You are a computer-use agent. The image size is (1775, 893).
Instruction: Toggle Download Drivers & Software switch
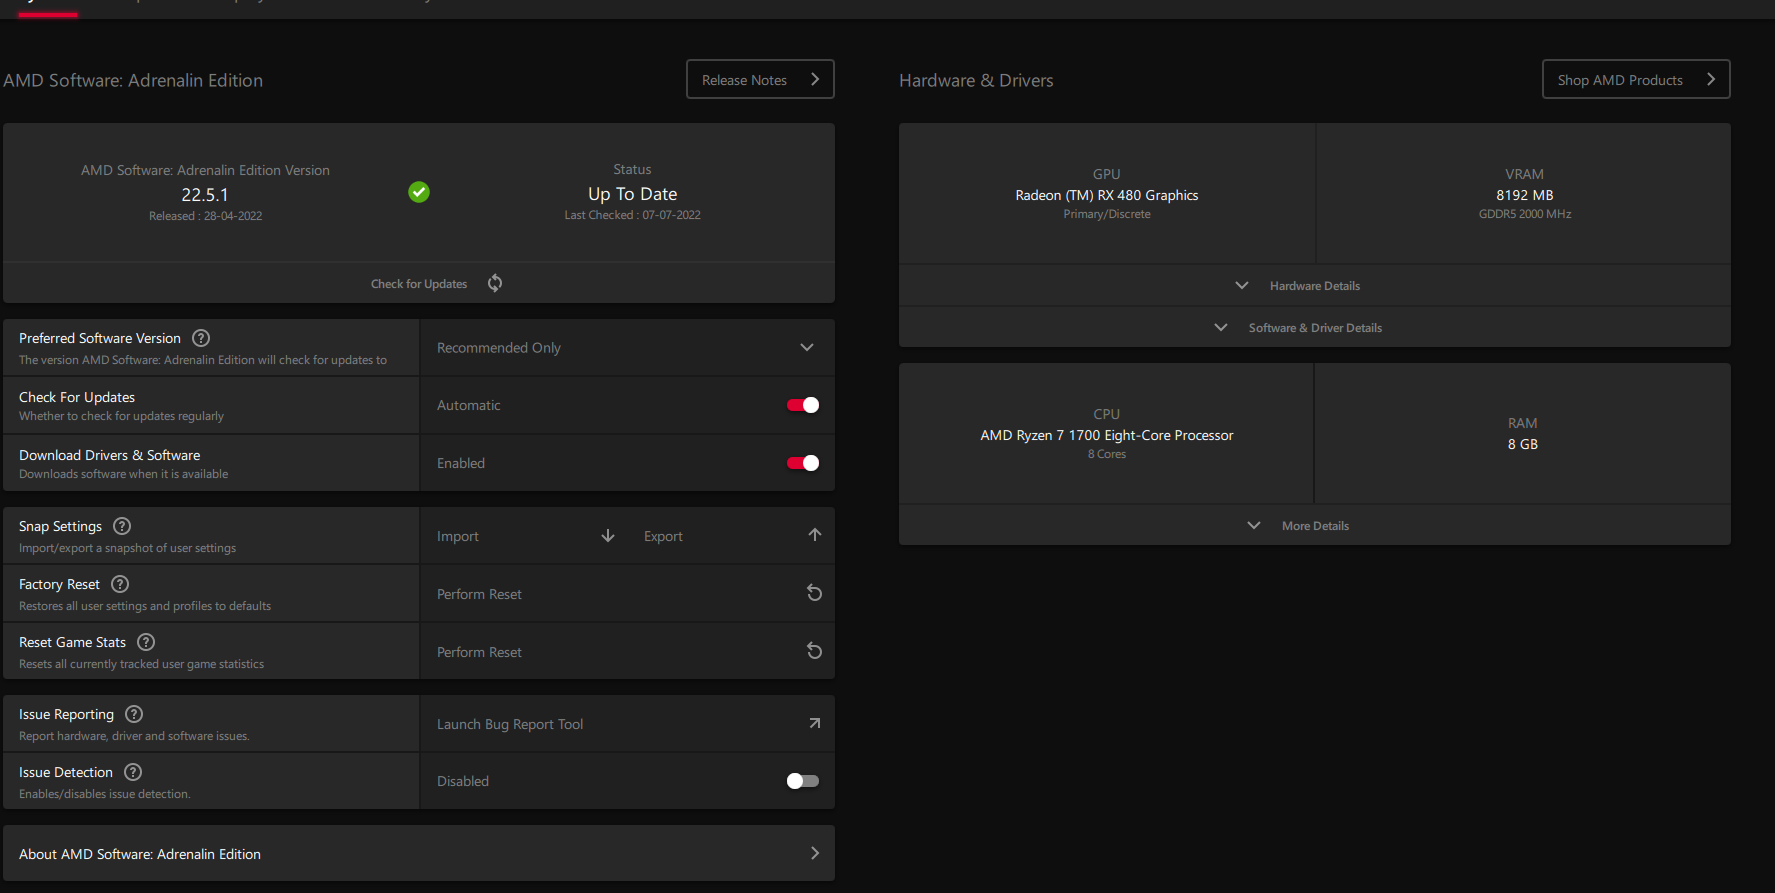[x=803, y=463]
